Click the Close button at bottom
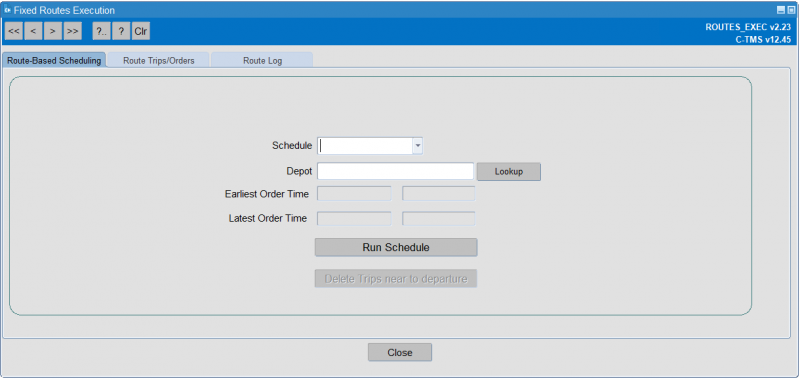Screen dimensions: 800x379 400,352
